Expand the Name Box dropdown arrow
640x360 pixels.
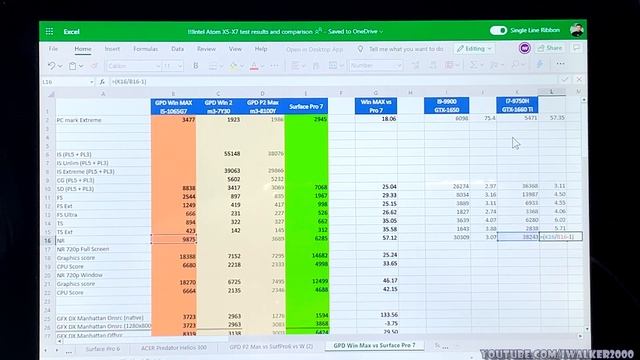pyautogui.click(x=91, y=82)
